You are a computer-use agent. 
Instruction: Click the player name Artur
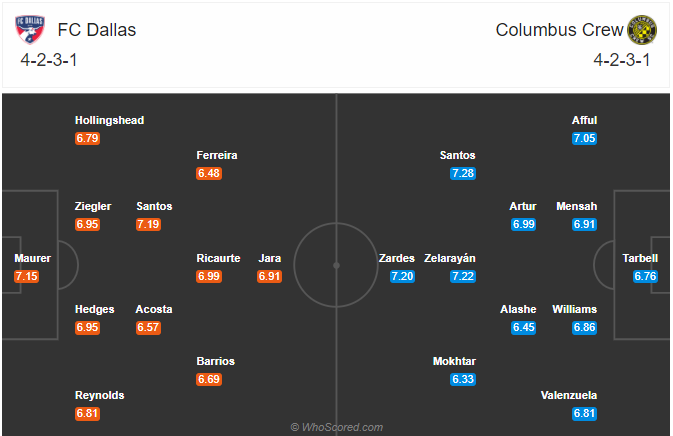coord(523,206)
